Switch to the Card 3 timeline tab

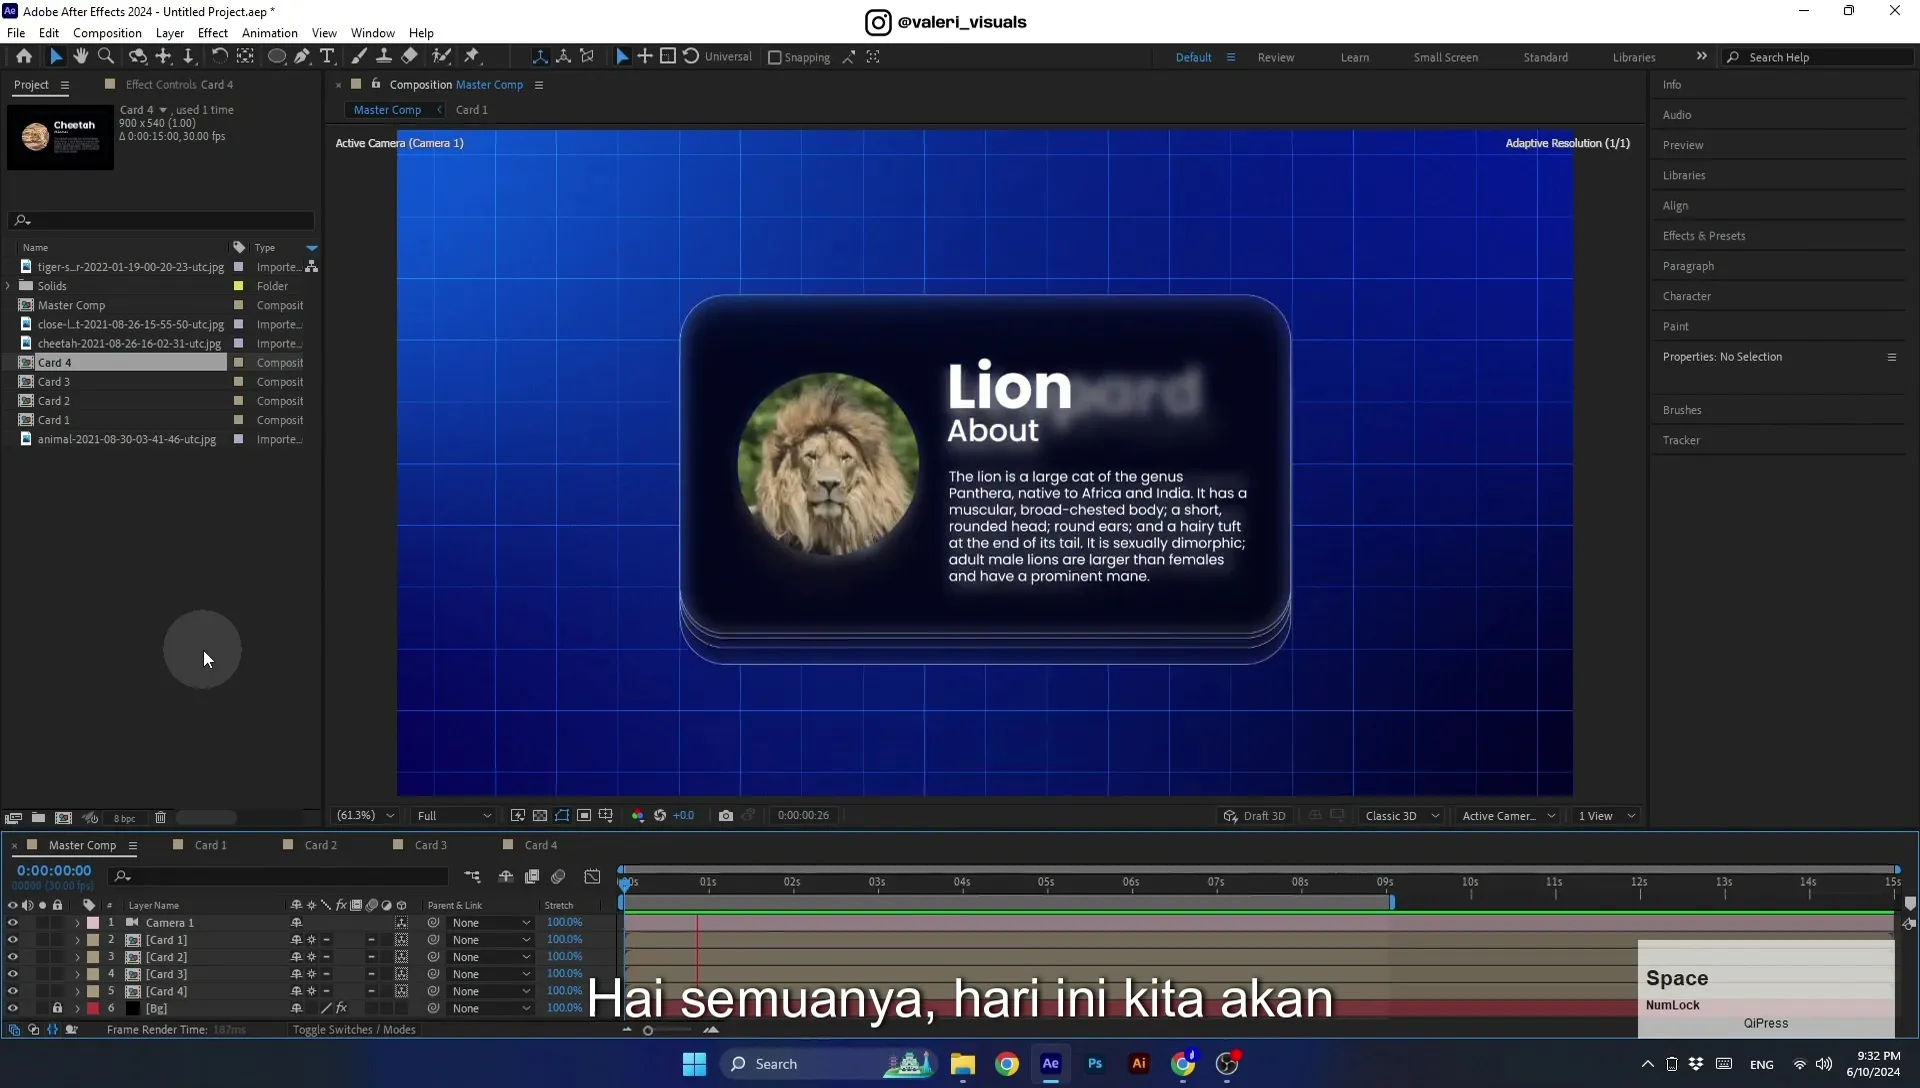point(431,845)
